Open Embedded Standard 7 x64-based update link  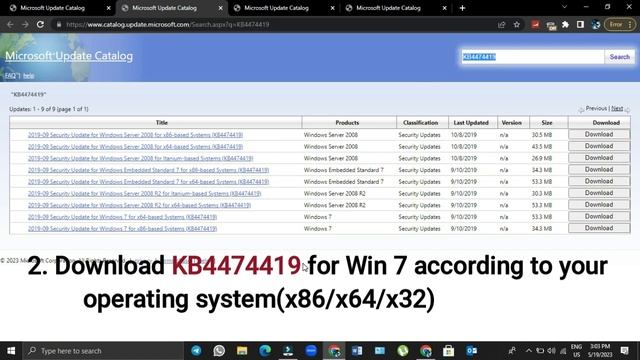(x=148, y=182)
